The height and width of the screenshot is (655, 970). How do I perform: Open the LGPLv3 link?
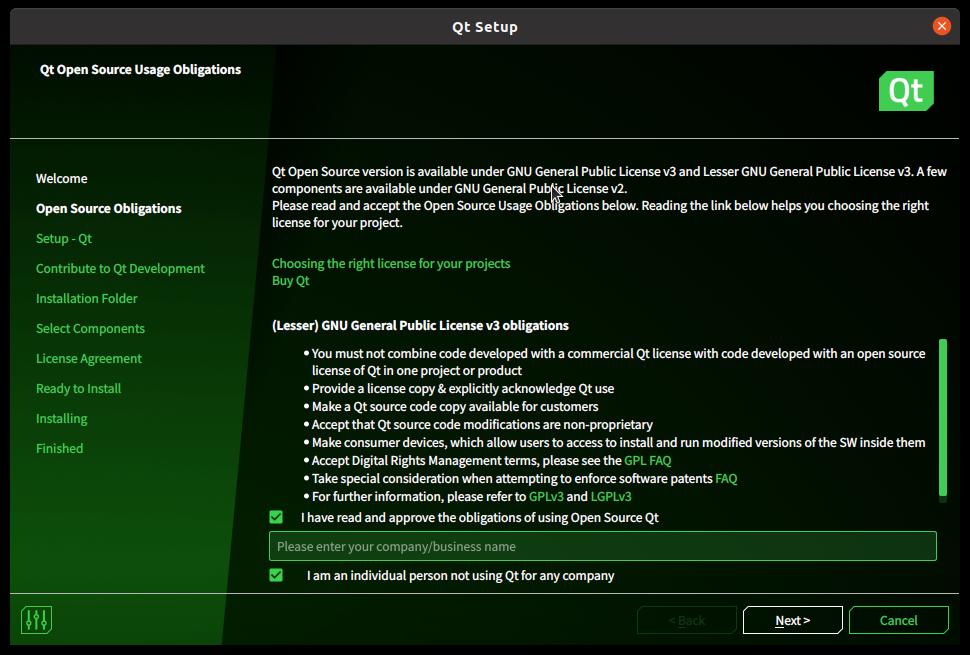tap(611, 496)
